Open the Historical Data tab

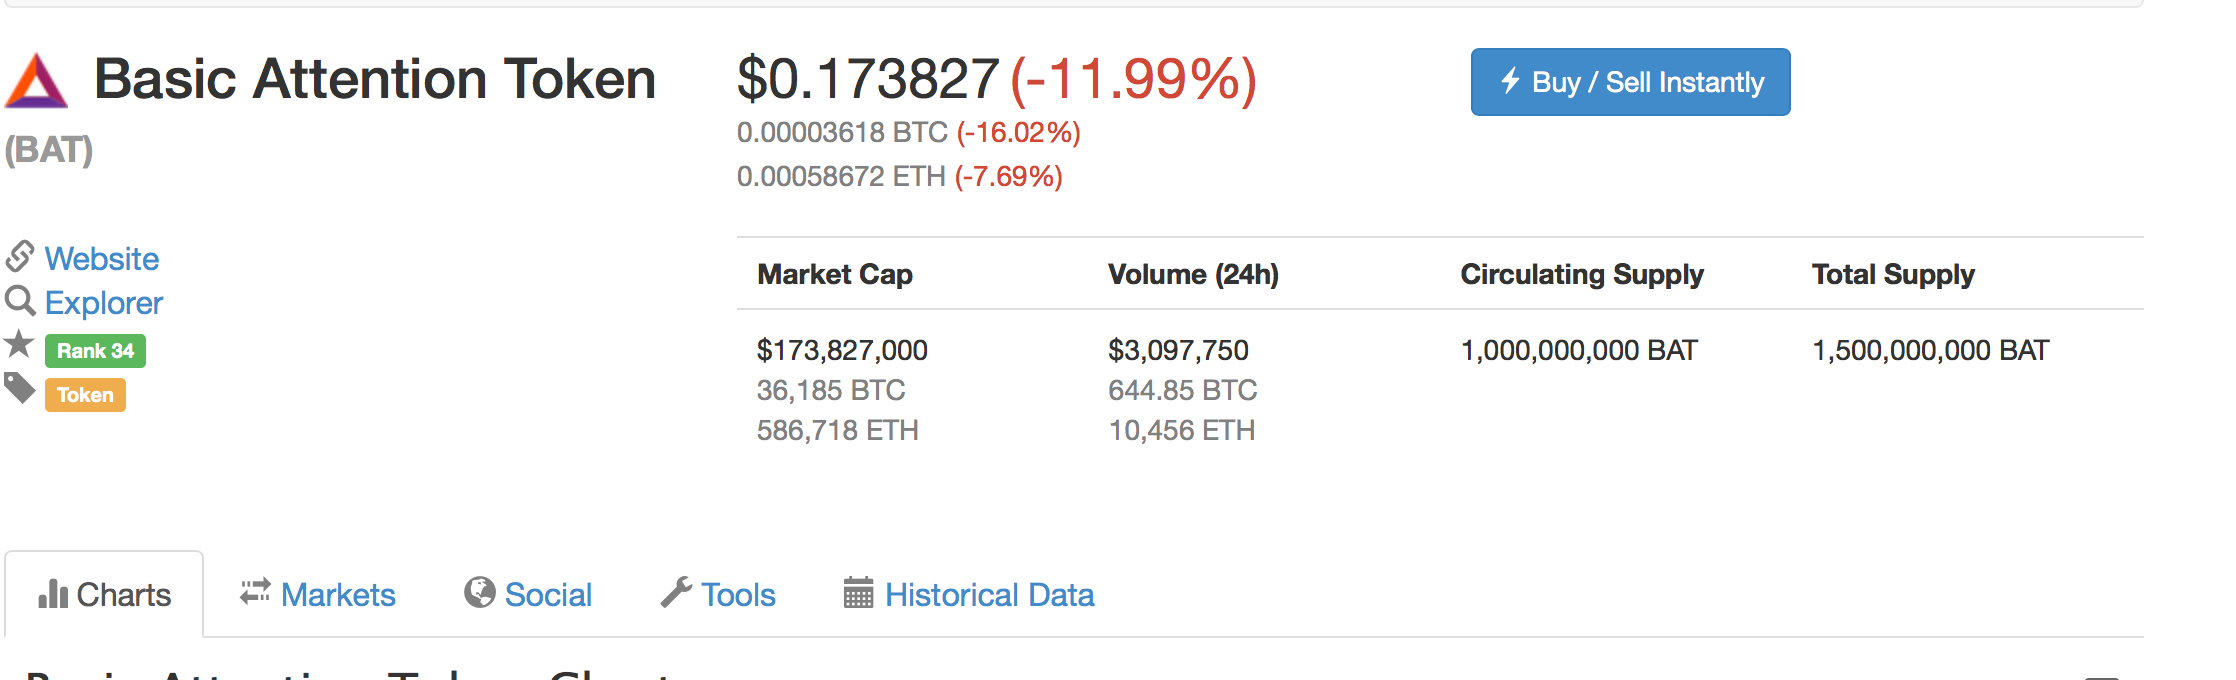(x=969, y=595)
